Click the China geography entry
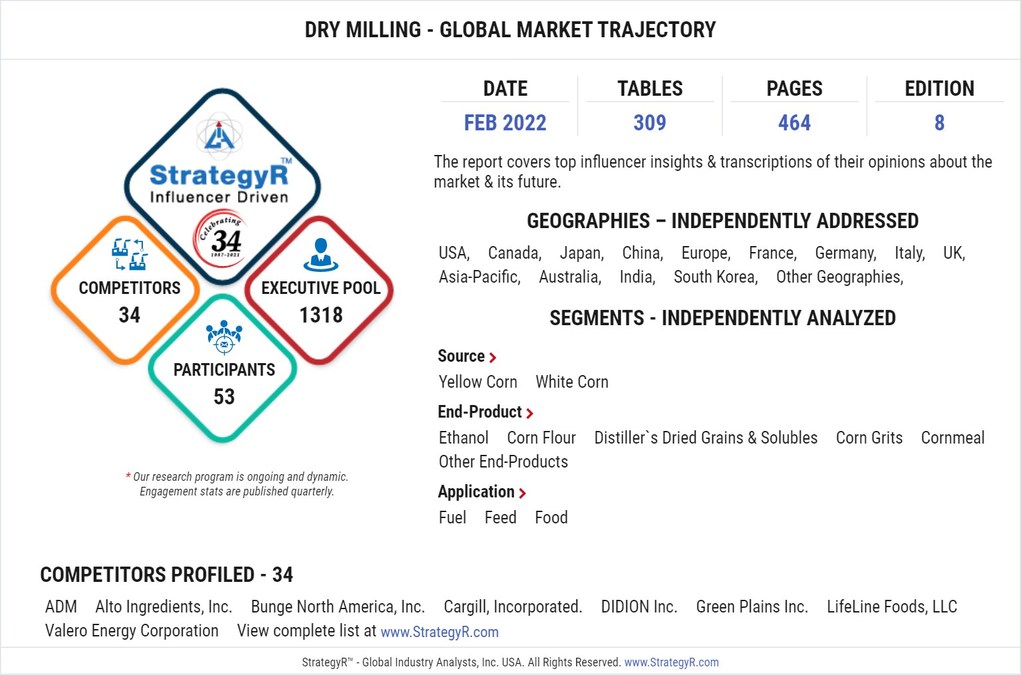1021x675 pixels. click(643, 253)
